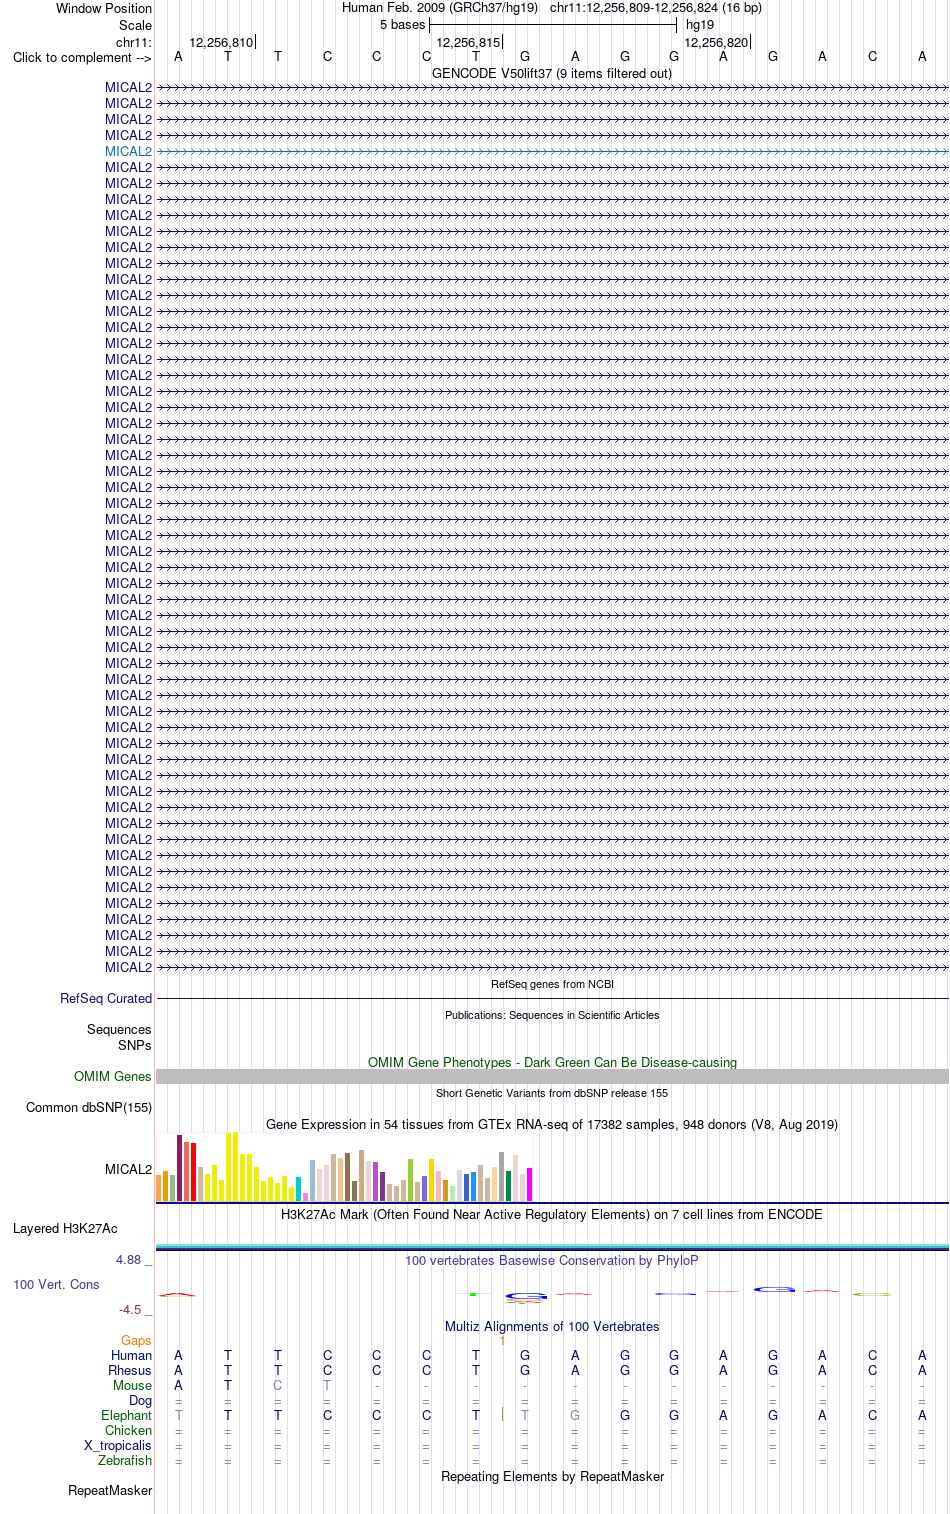950x1514 pixels.
Task: Click 'RefSeq genes from NCBI' track title
Action: point(552,984)
